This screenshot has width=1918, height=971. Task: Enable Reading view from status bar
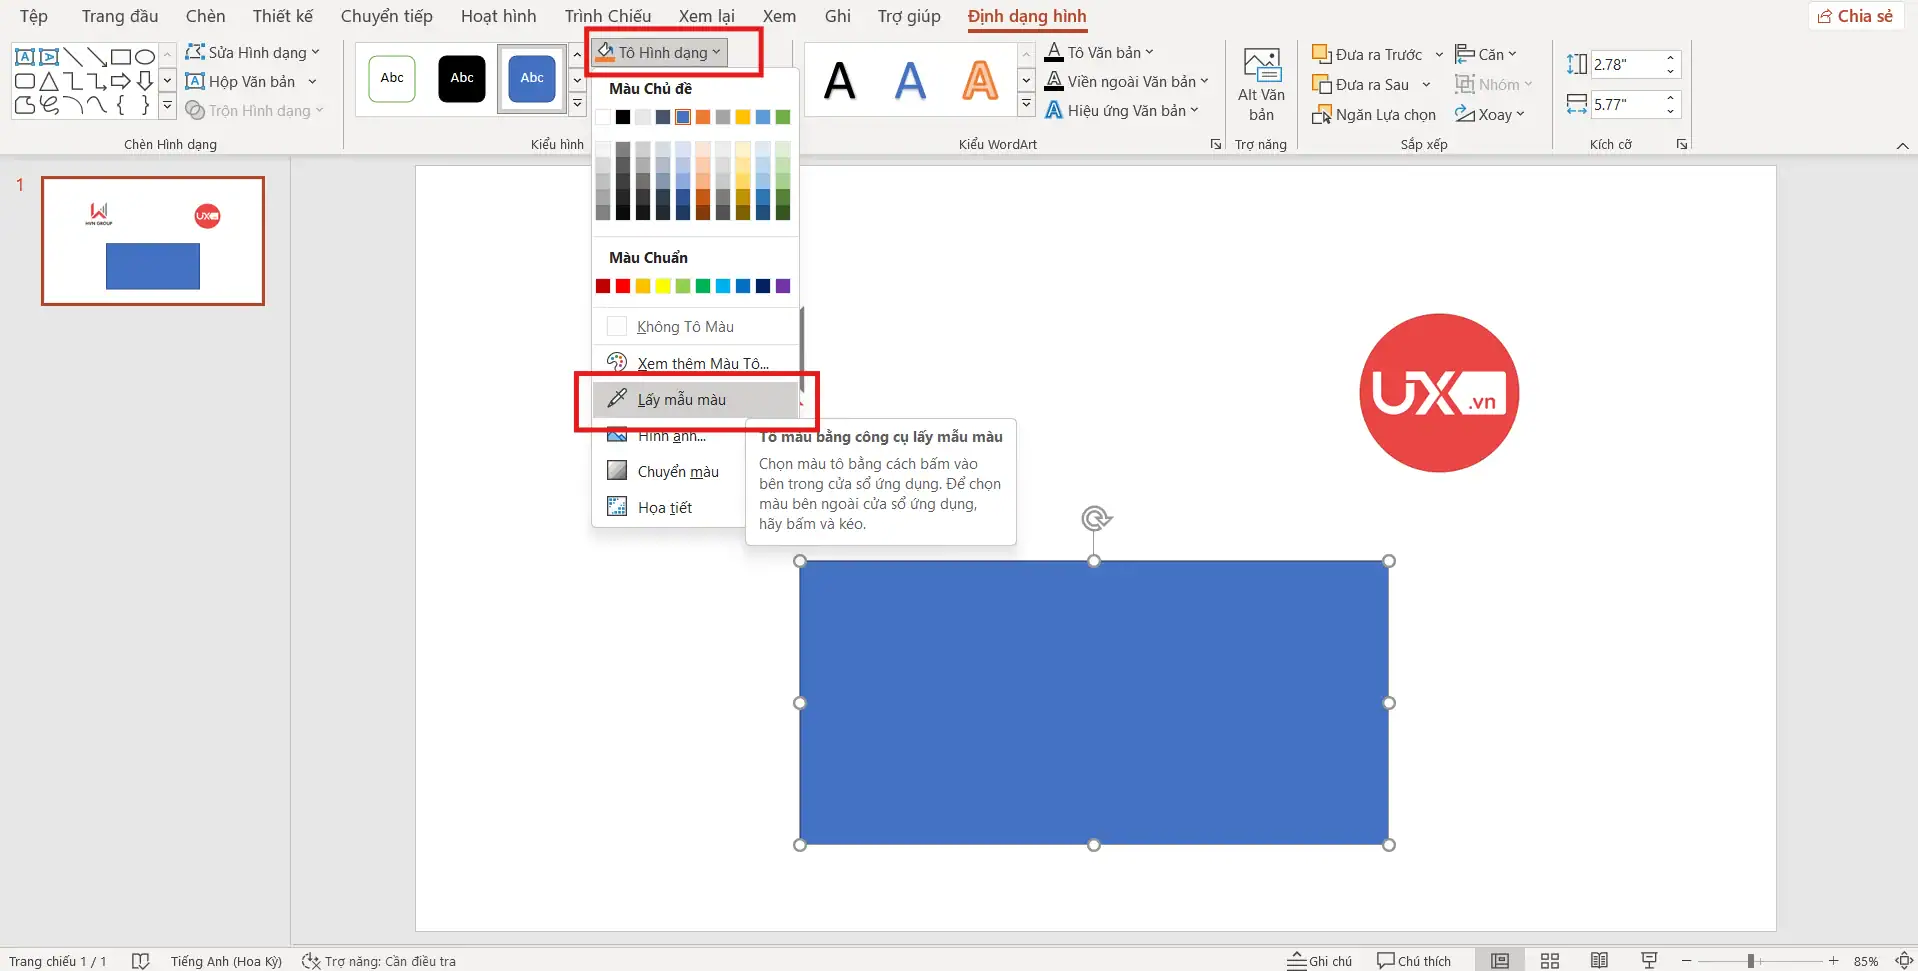point(1597,960)
